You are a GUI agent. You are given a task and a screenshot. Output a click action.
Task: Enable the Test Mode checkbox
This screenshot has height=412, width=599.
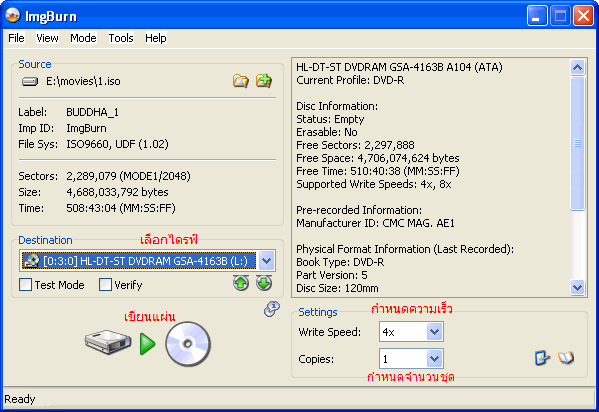click(26, 285)
